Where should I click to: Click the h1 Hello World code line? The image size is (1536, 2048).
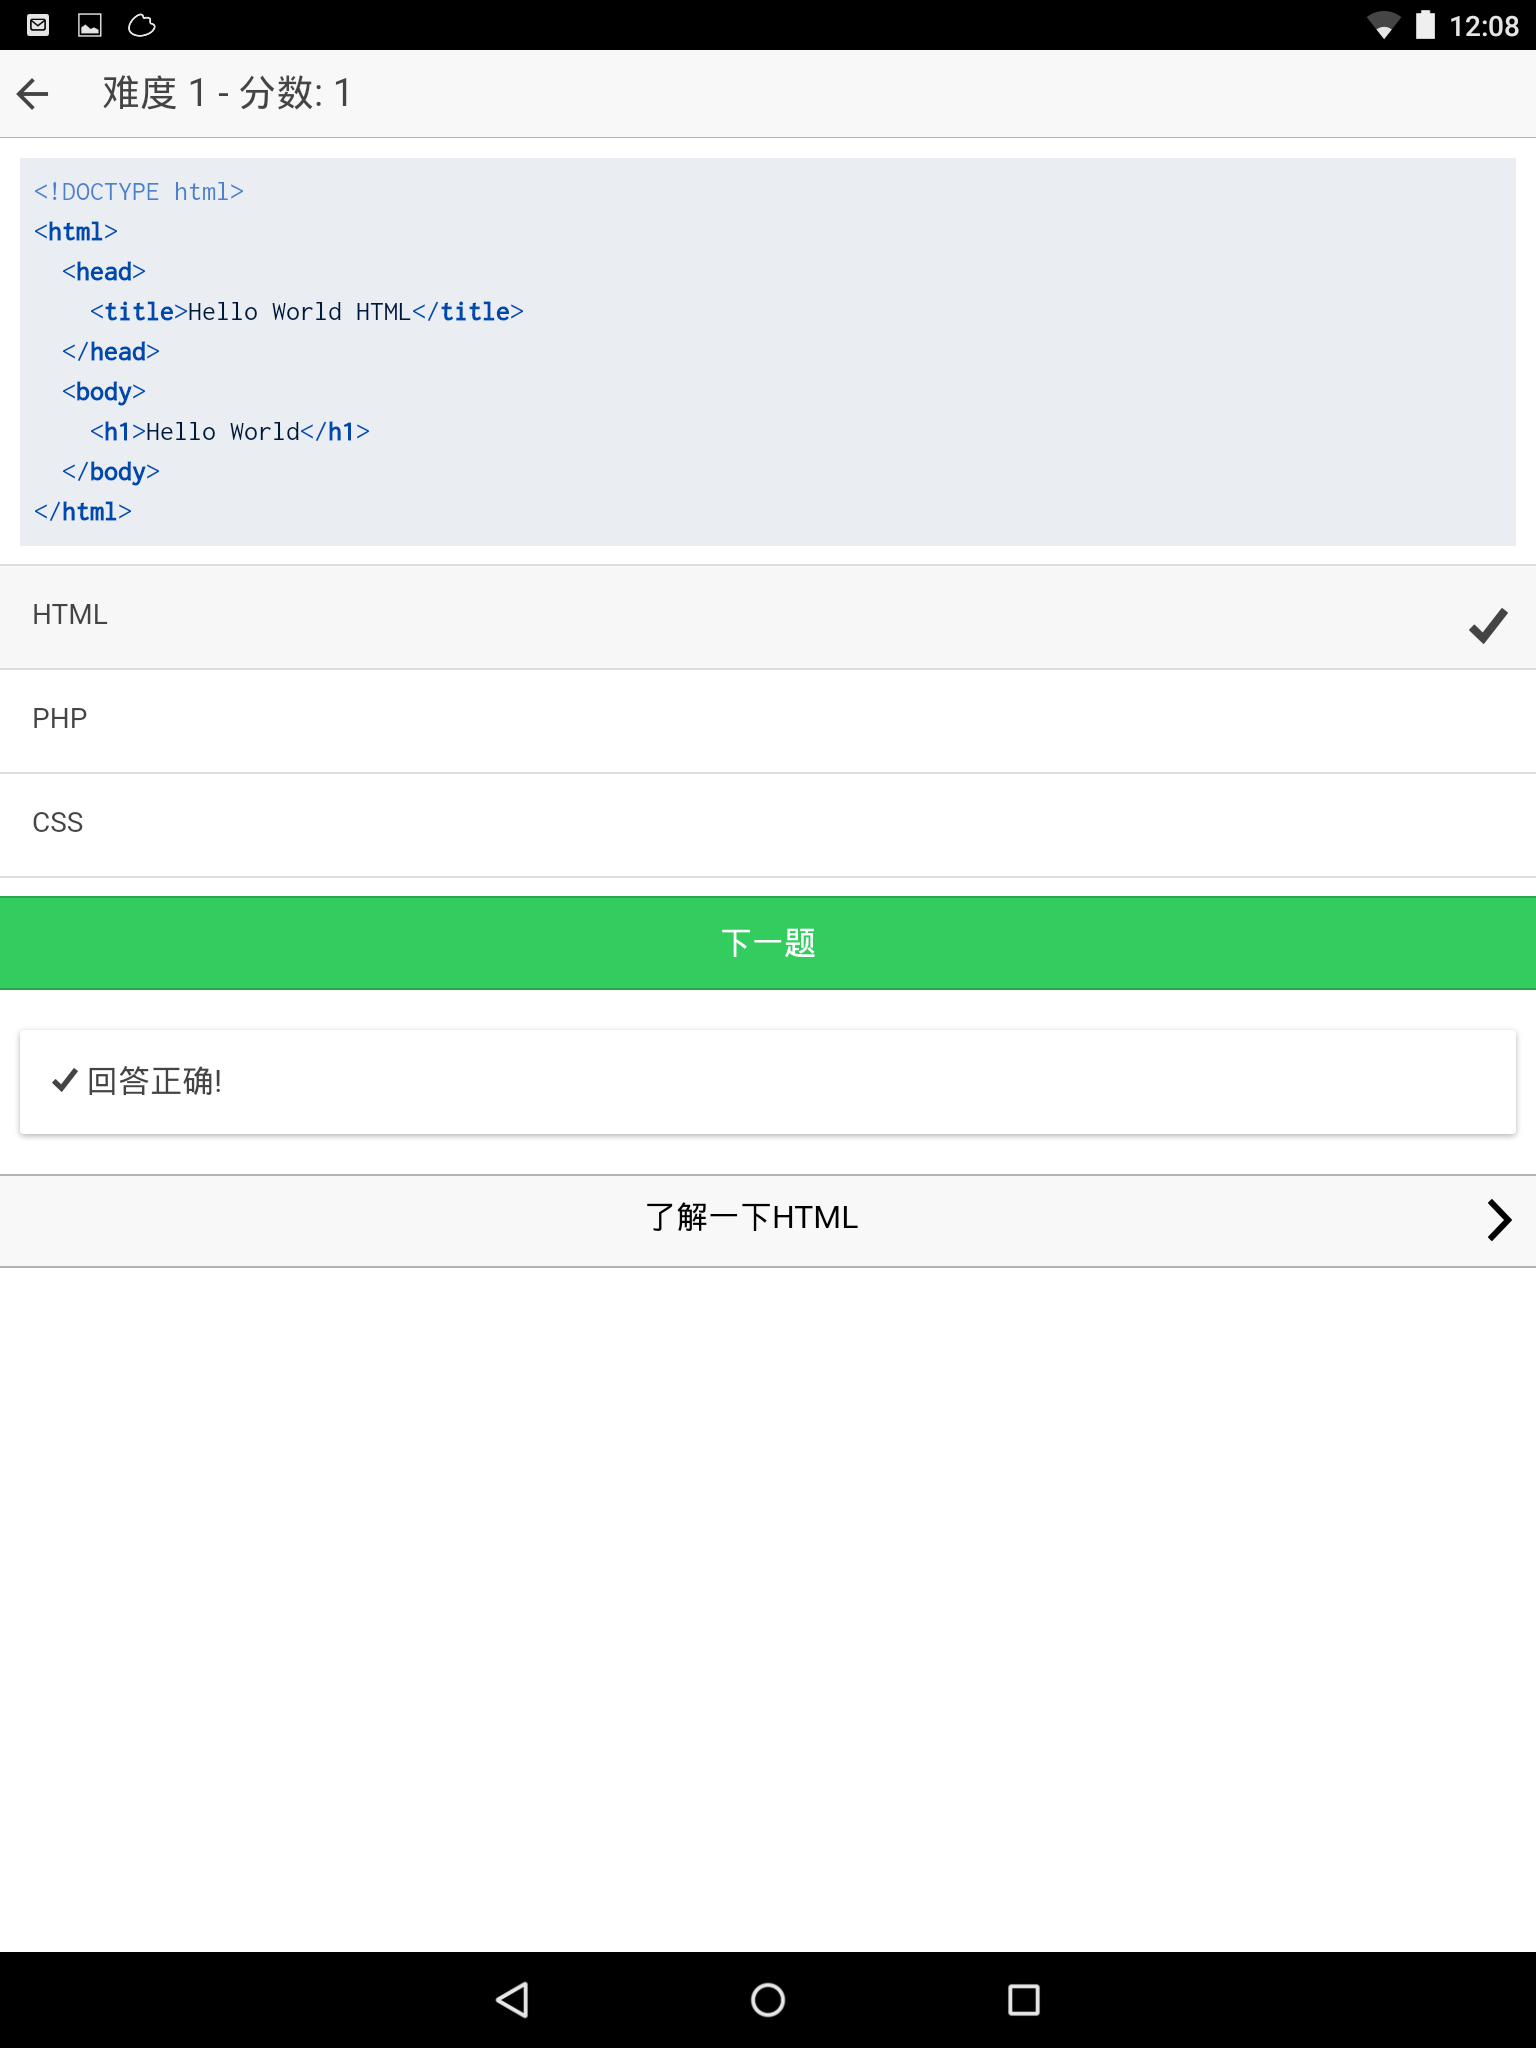tap(230, 431)
